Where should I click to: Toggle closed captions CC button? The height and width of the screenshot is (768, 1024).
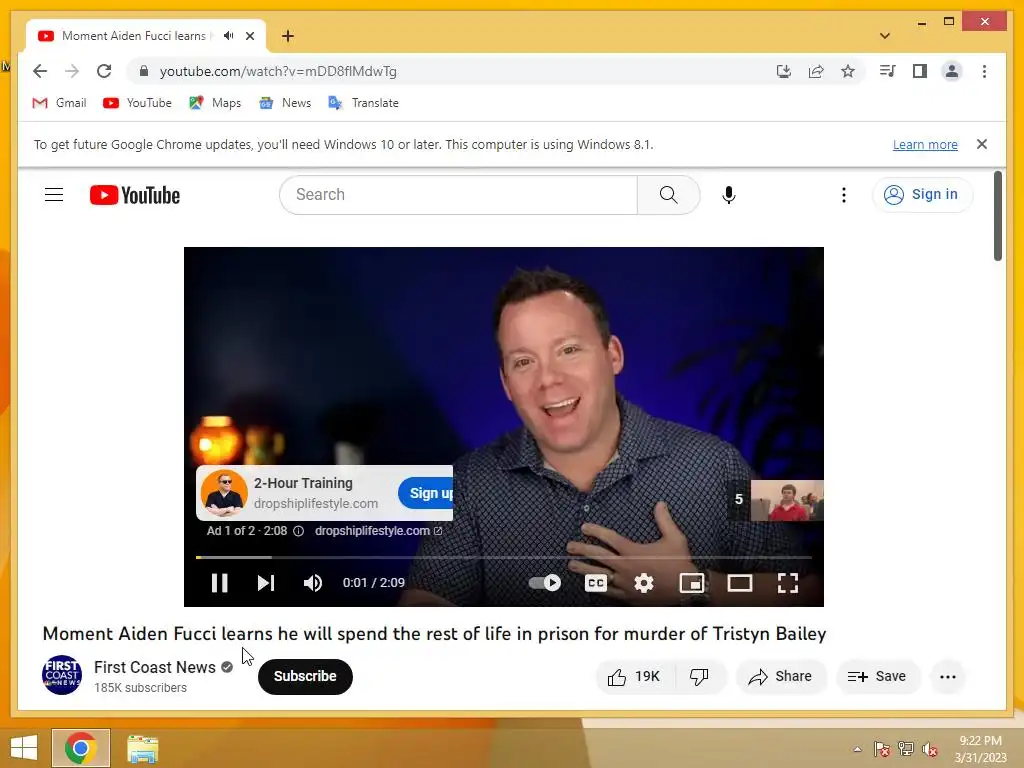coord(596,583)
